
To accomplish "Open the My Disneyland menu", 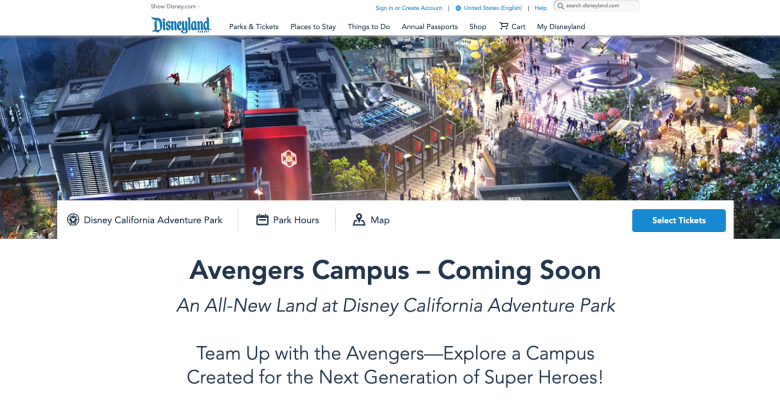I will coord(561,27).
